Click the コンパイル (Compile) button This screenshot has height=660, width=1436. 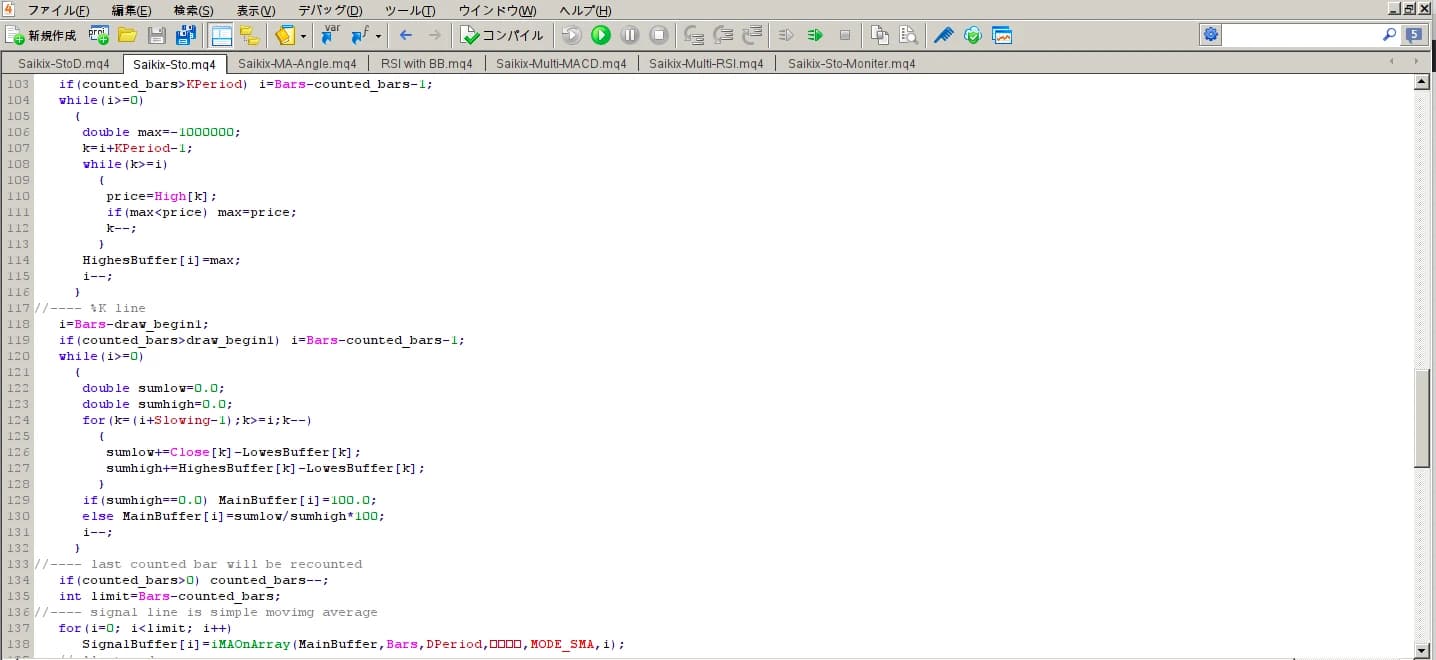coord(502,35)
